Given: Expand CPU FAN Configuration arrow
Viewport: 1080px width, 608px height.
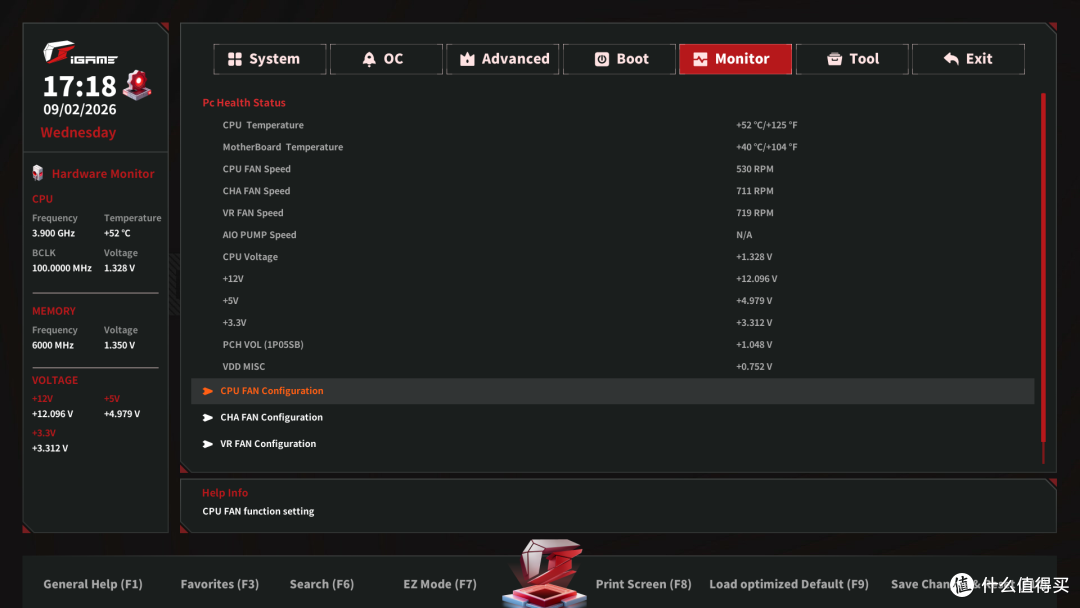Looking at the screenshot, I should [207, 391].
